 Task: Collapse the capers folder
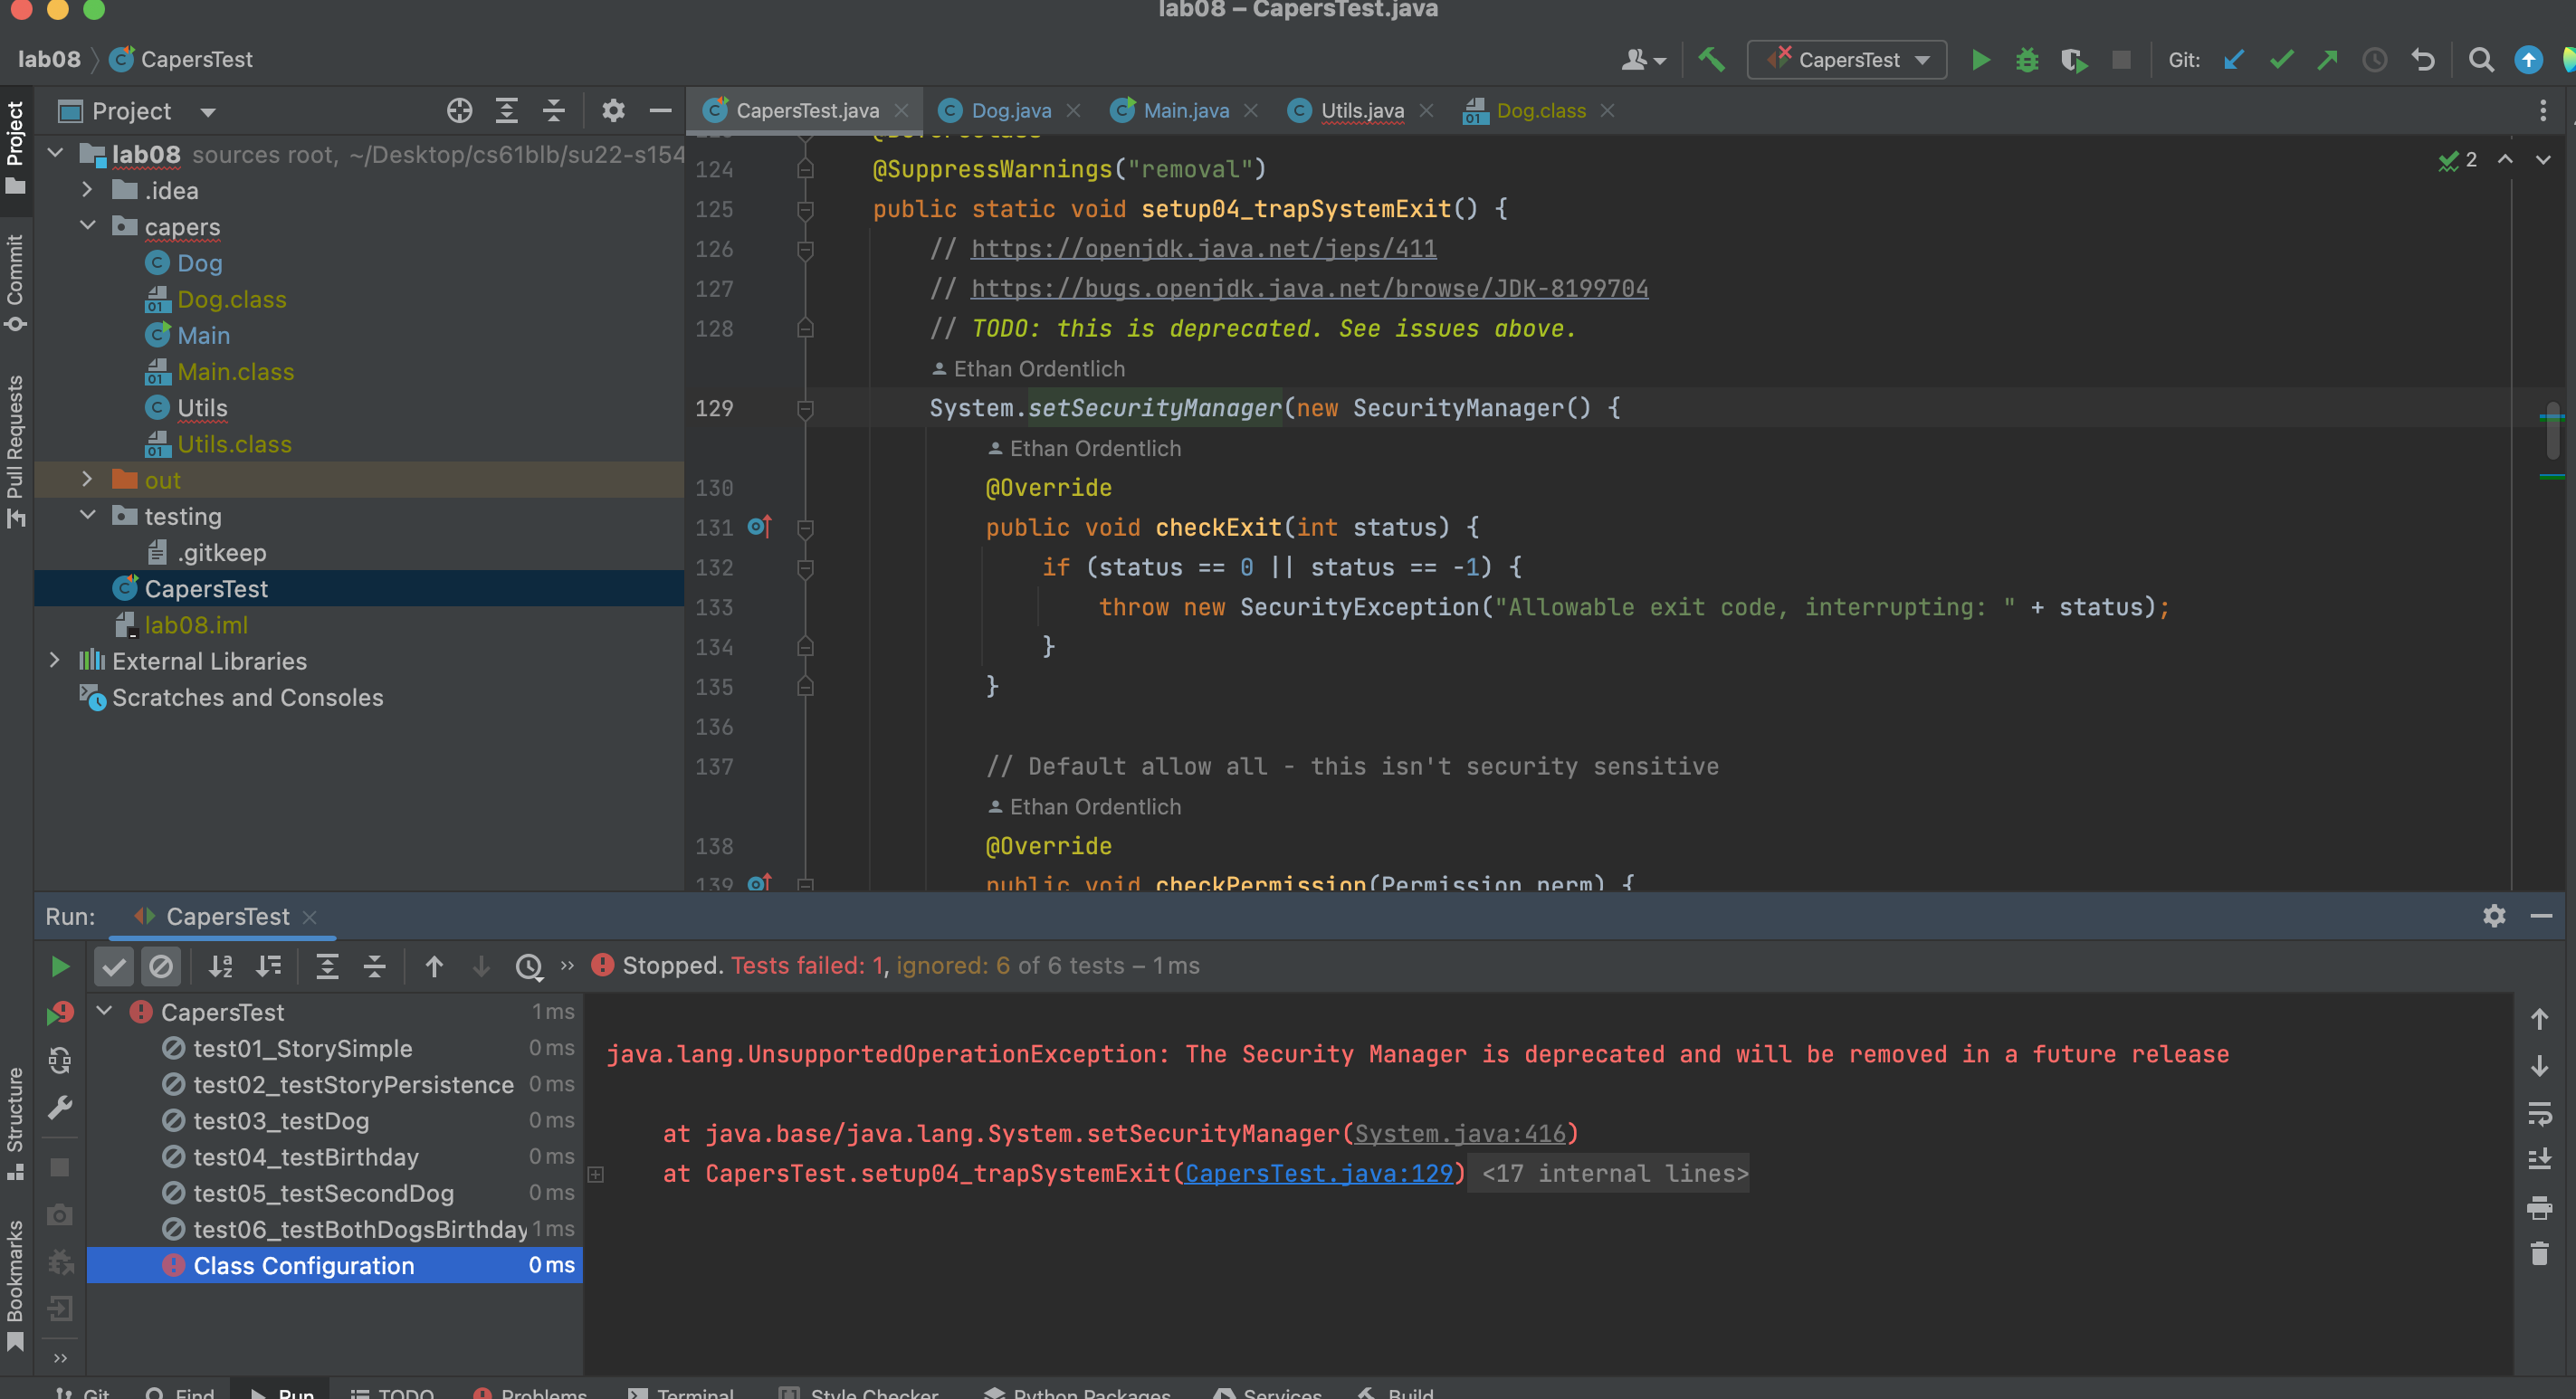click(x=87, y=226)
